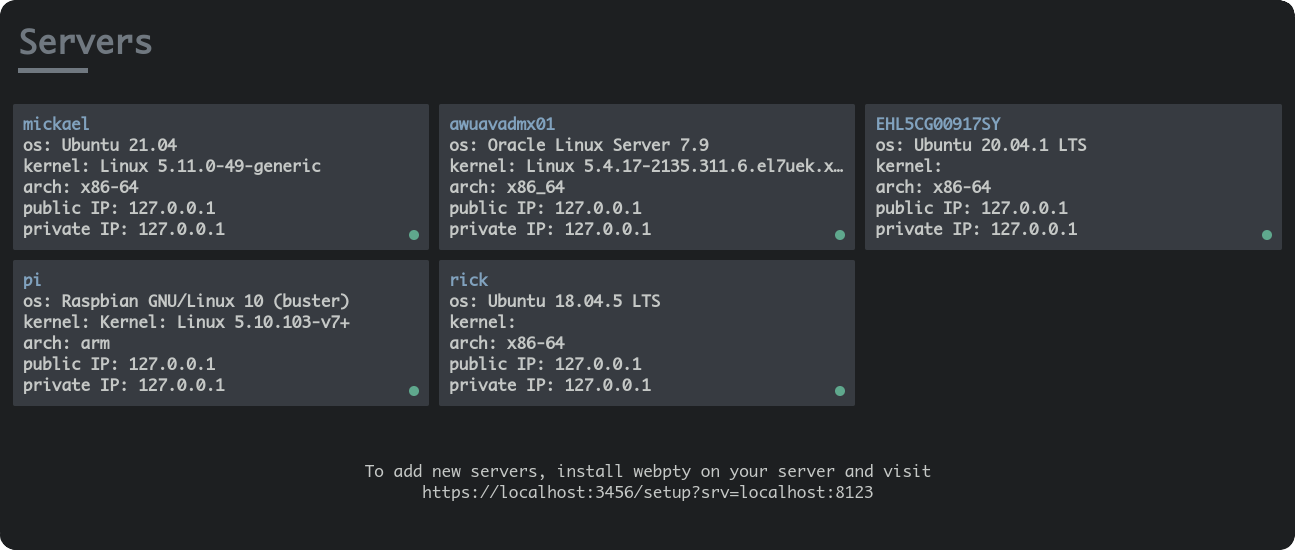Click the Oracle Linux Server 7.9 os line
This screenshot has height=550, width=1295.
click(x=579, y=145)
